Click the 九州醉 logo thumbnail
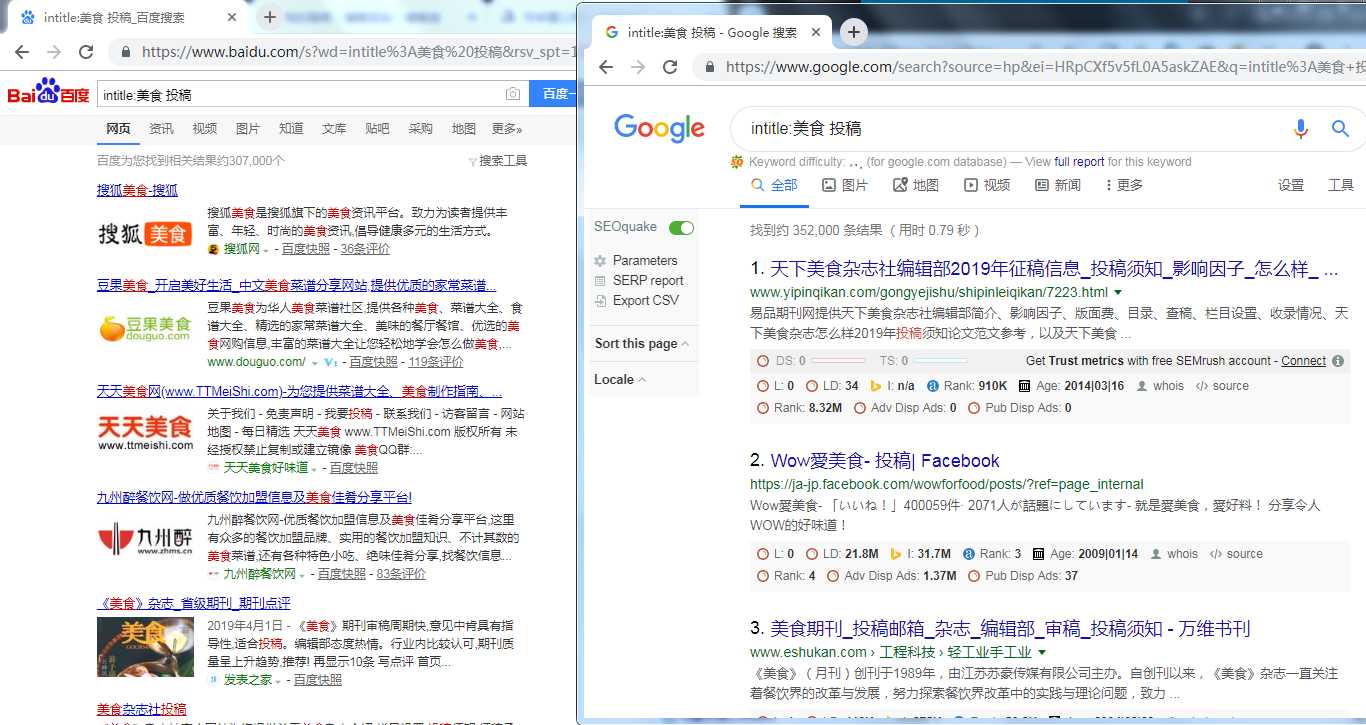This screenshot has height=725, width=1366. pos(145,541)
